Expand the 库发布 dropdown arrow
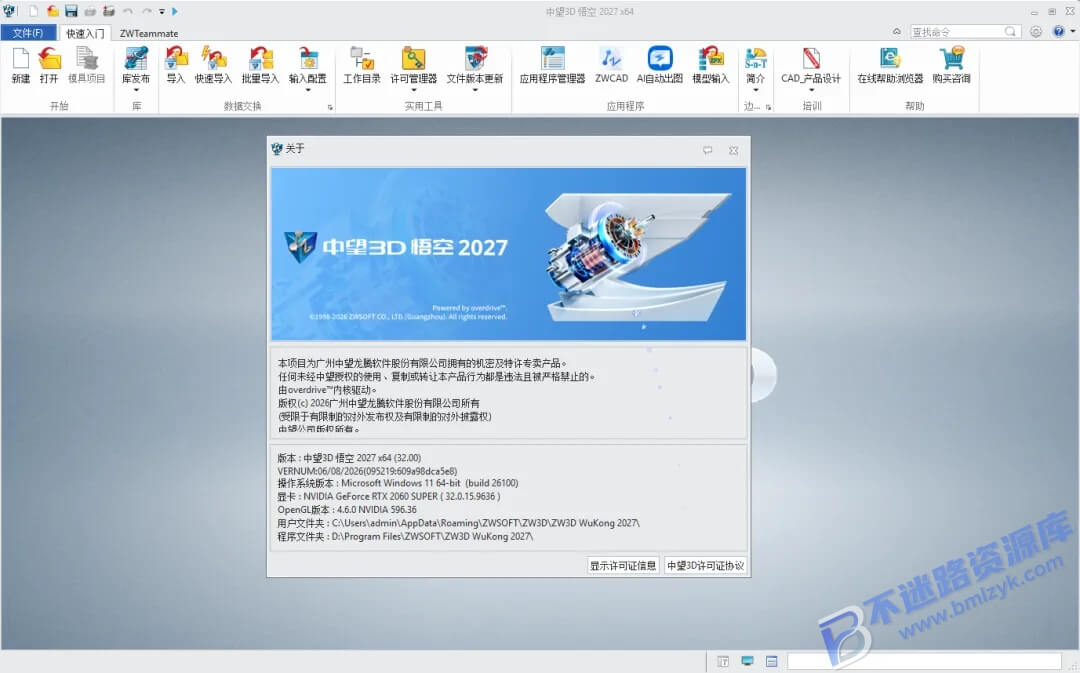1080x673 pixels. (136, 90)
